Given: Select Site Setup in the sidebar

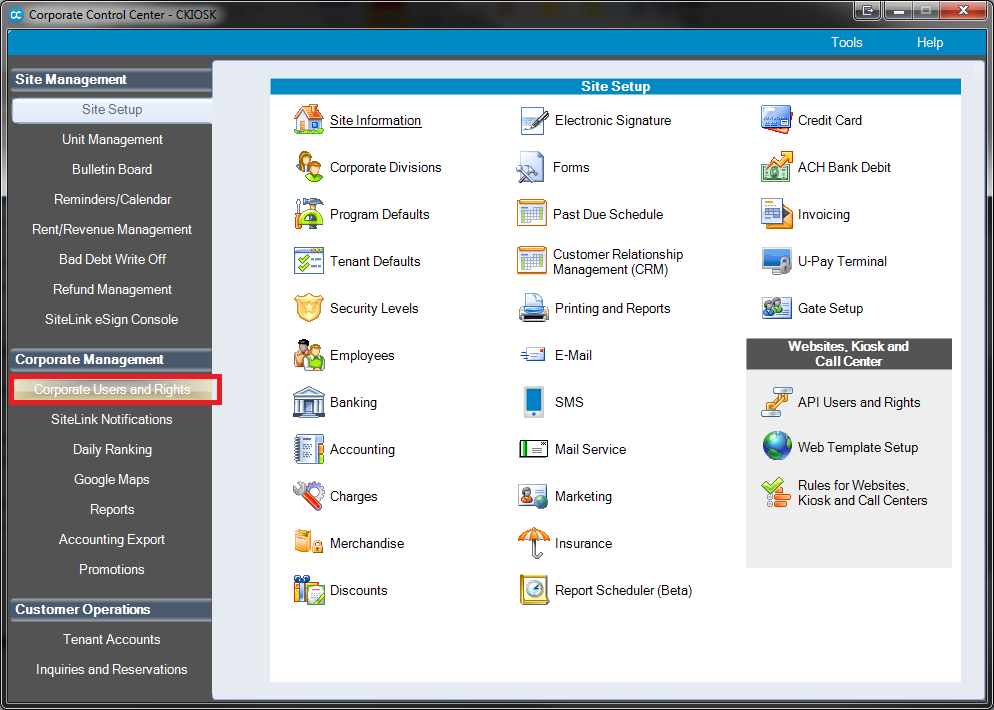Looking at the screenshot, I should point(112,110).
